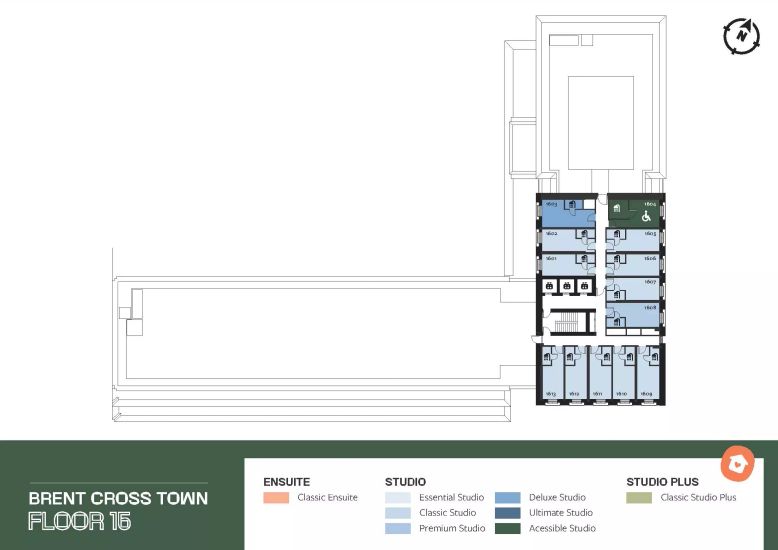Click the Ultimate Studio legend label

click(x=561, y=513)
